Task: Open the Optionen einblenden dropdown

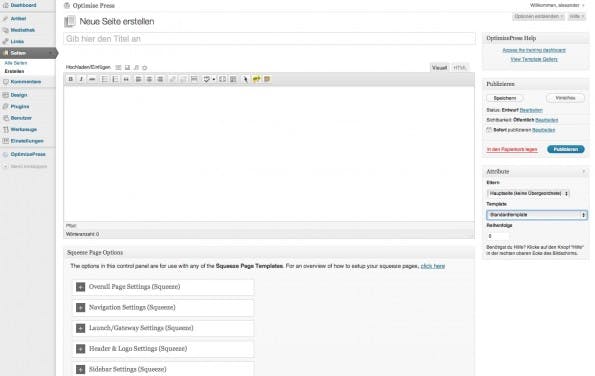Action: (x=538, y=16)
